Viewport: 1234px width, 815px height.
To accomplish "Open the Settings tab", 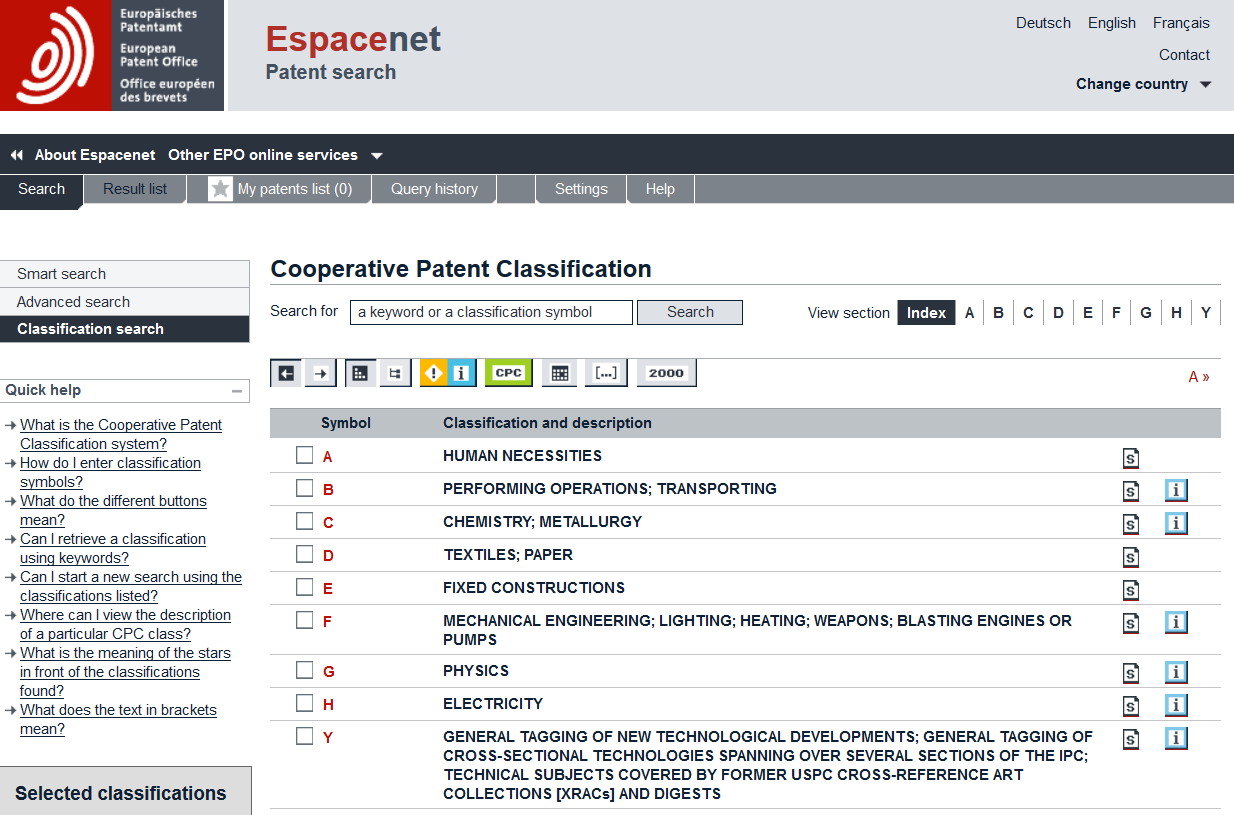I will click(x=581, y=189).
